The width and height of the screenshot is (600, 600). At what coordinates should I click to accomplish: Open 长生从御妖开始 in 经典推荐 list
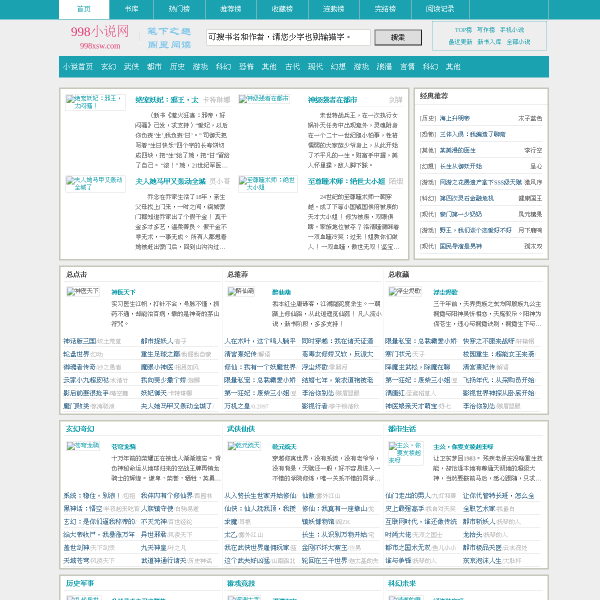461,166
